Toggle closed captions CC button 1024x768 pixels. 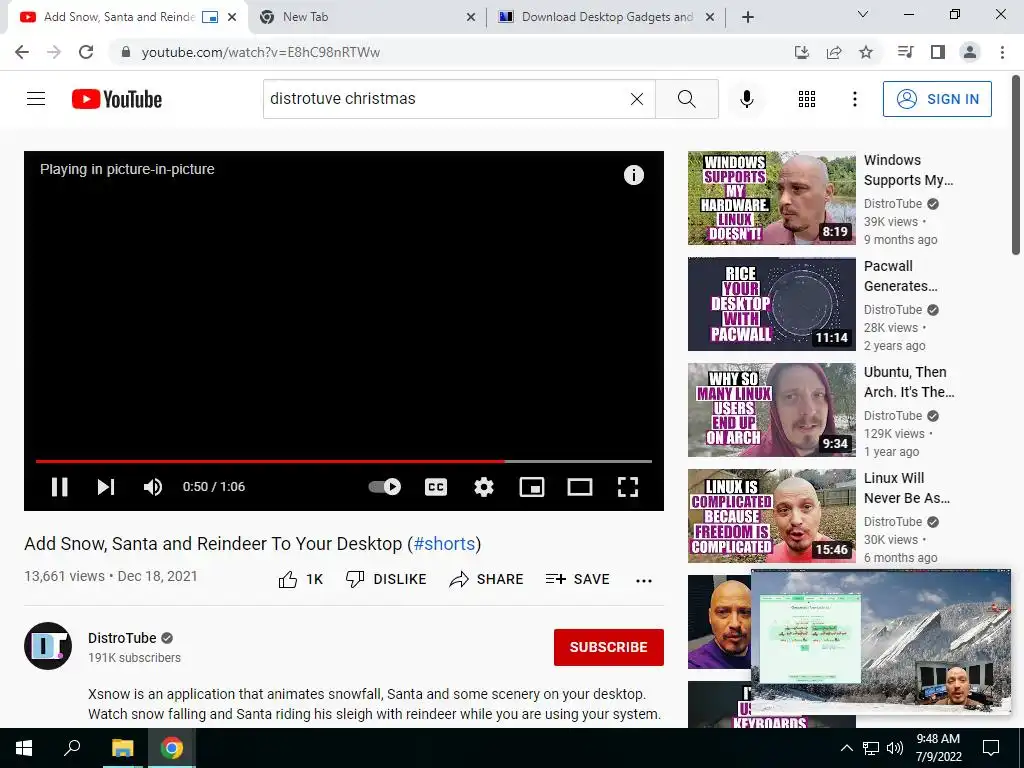pos(436,487)
